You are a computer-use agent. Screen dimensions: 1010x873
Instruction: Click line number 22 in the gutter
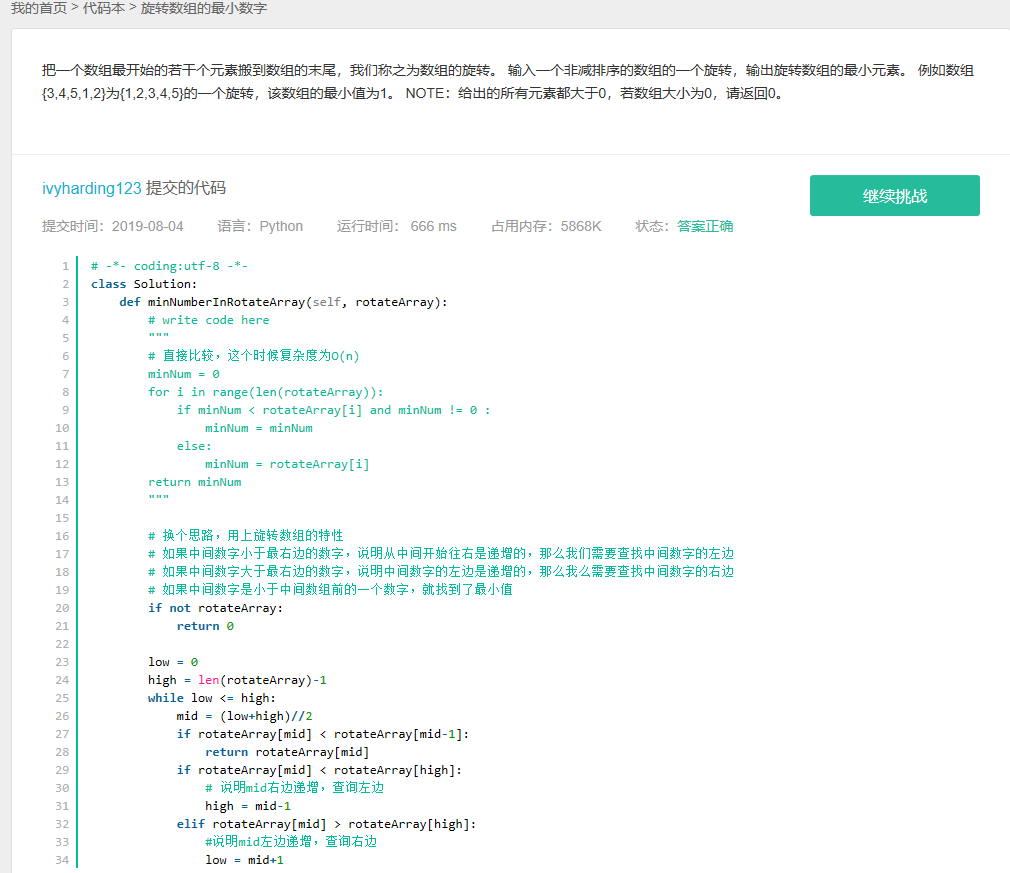tap(62, 644)
